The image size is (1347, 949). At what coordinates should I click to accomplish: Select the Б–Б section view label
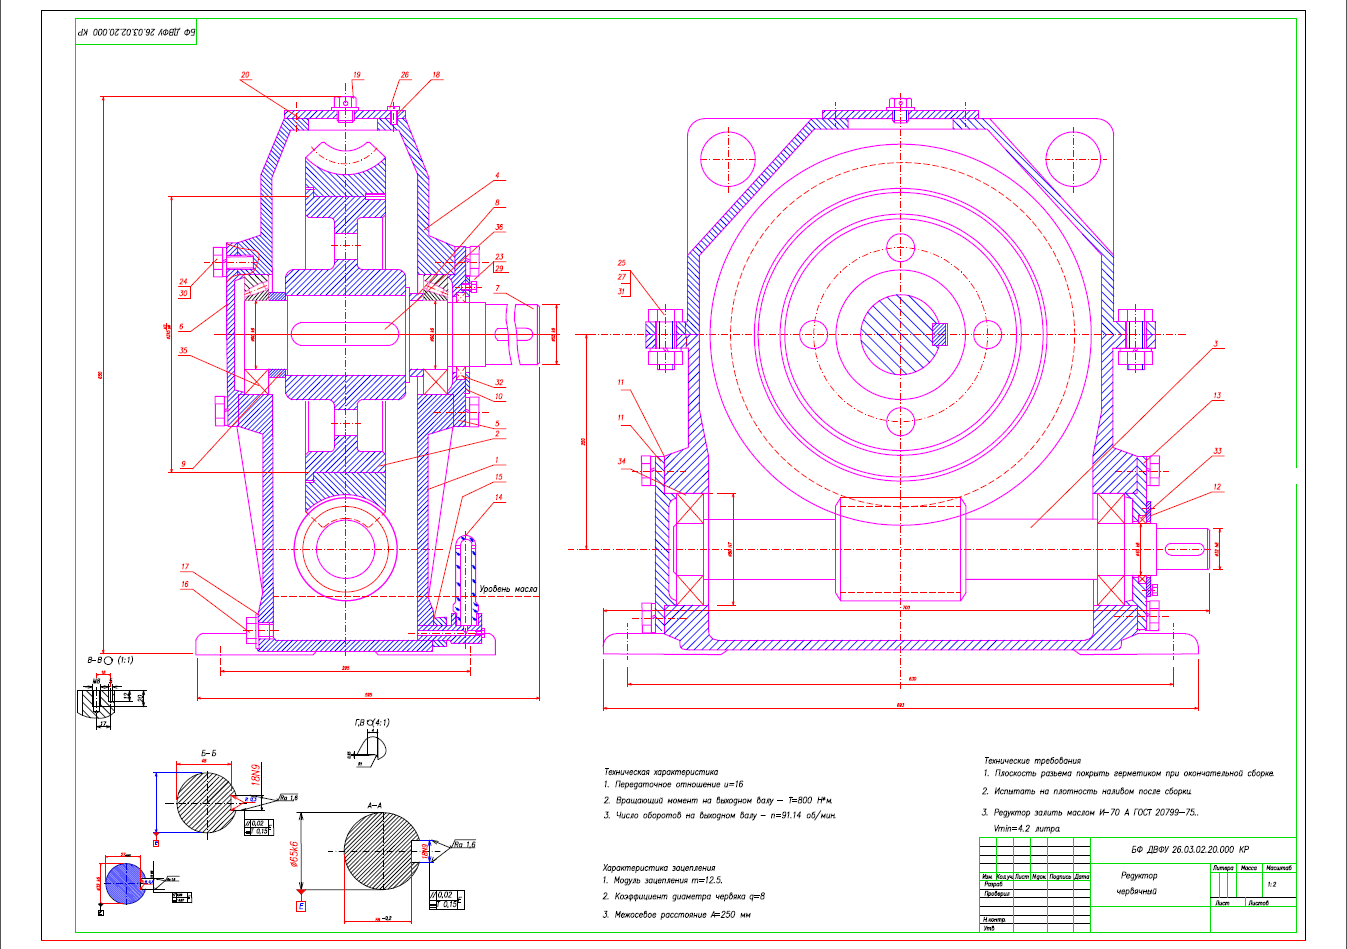(x=209, y=754)
